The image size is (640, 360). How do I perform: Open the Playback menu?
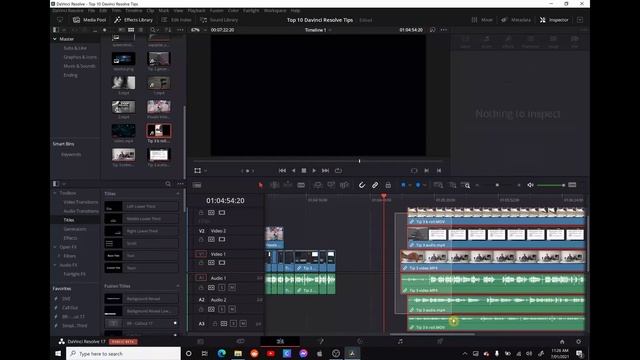point(196,11)
